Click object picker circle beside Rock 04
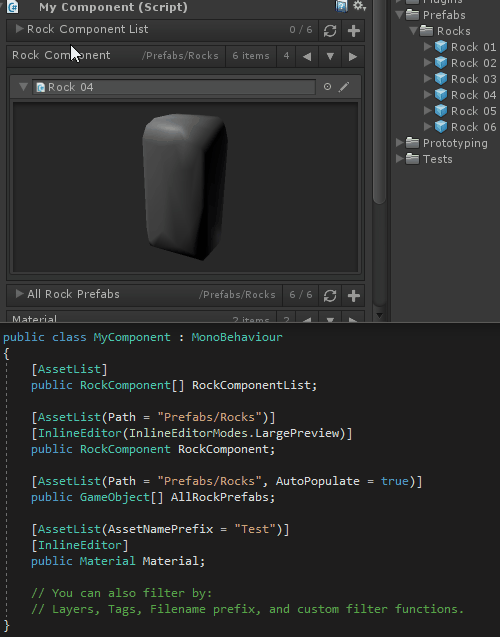 pyautogui.click(x=327, y=87)
